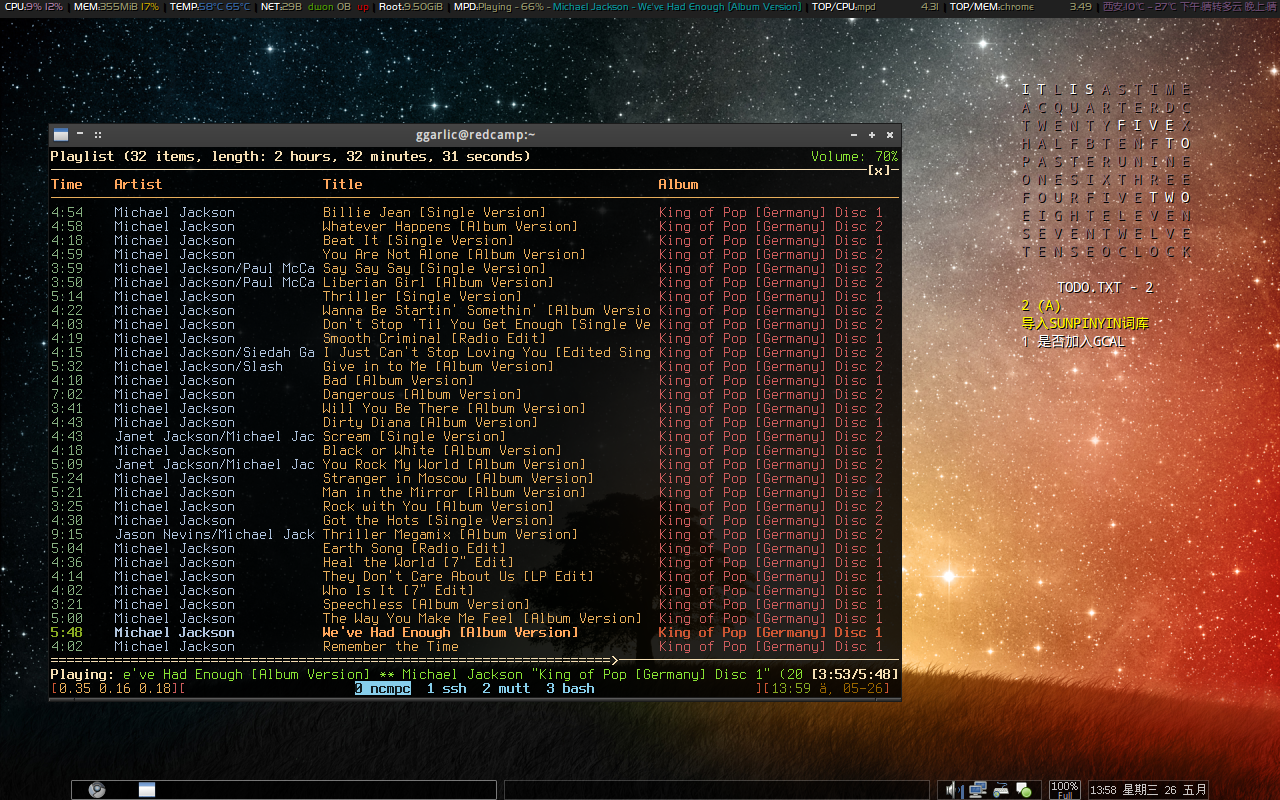Select track Smooth Criminal [Radio Edit]
This screenshot has height=800, width=1280.
tap(434, 338)
